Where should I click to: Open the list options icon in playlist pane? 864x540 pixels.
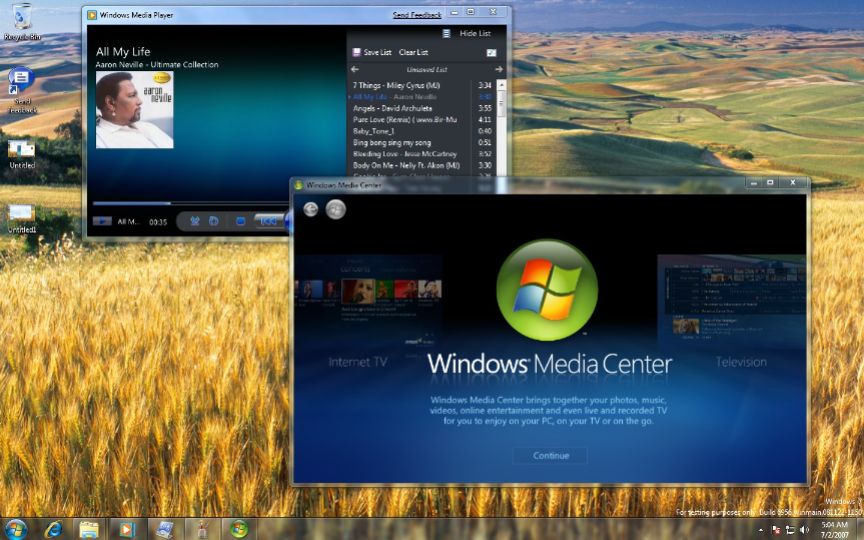(x=491, y=52)
